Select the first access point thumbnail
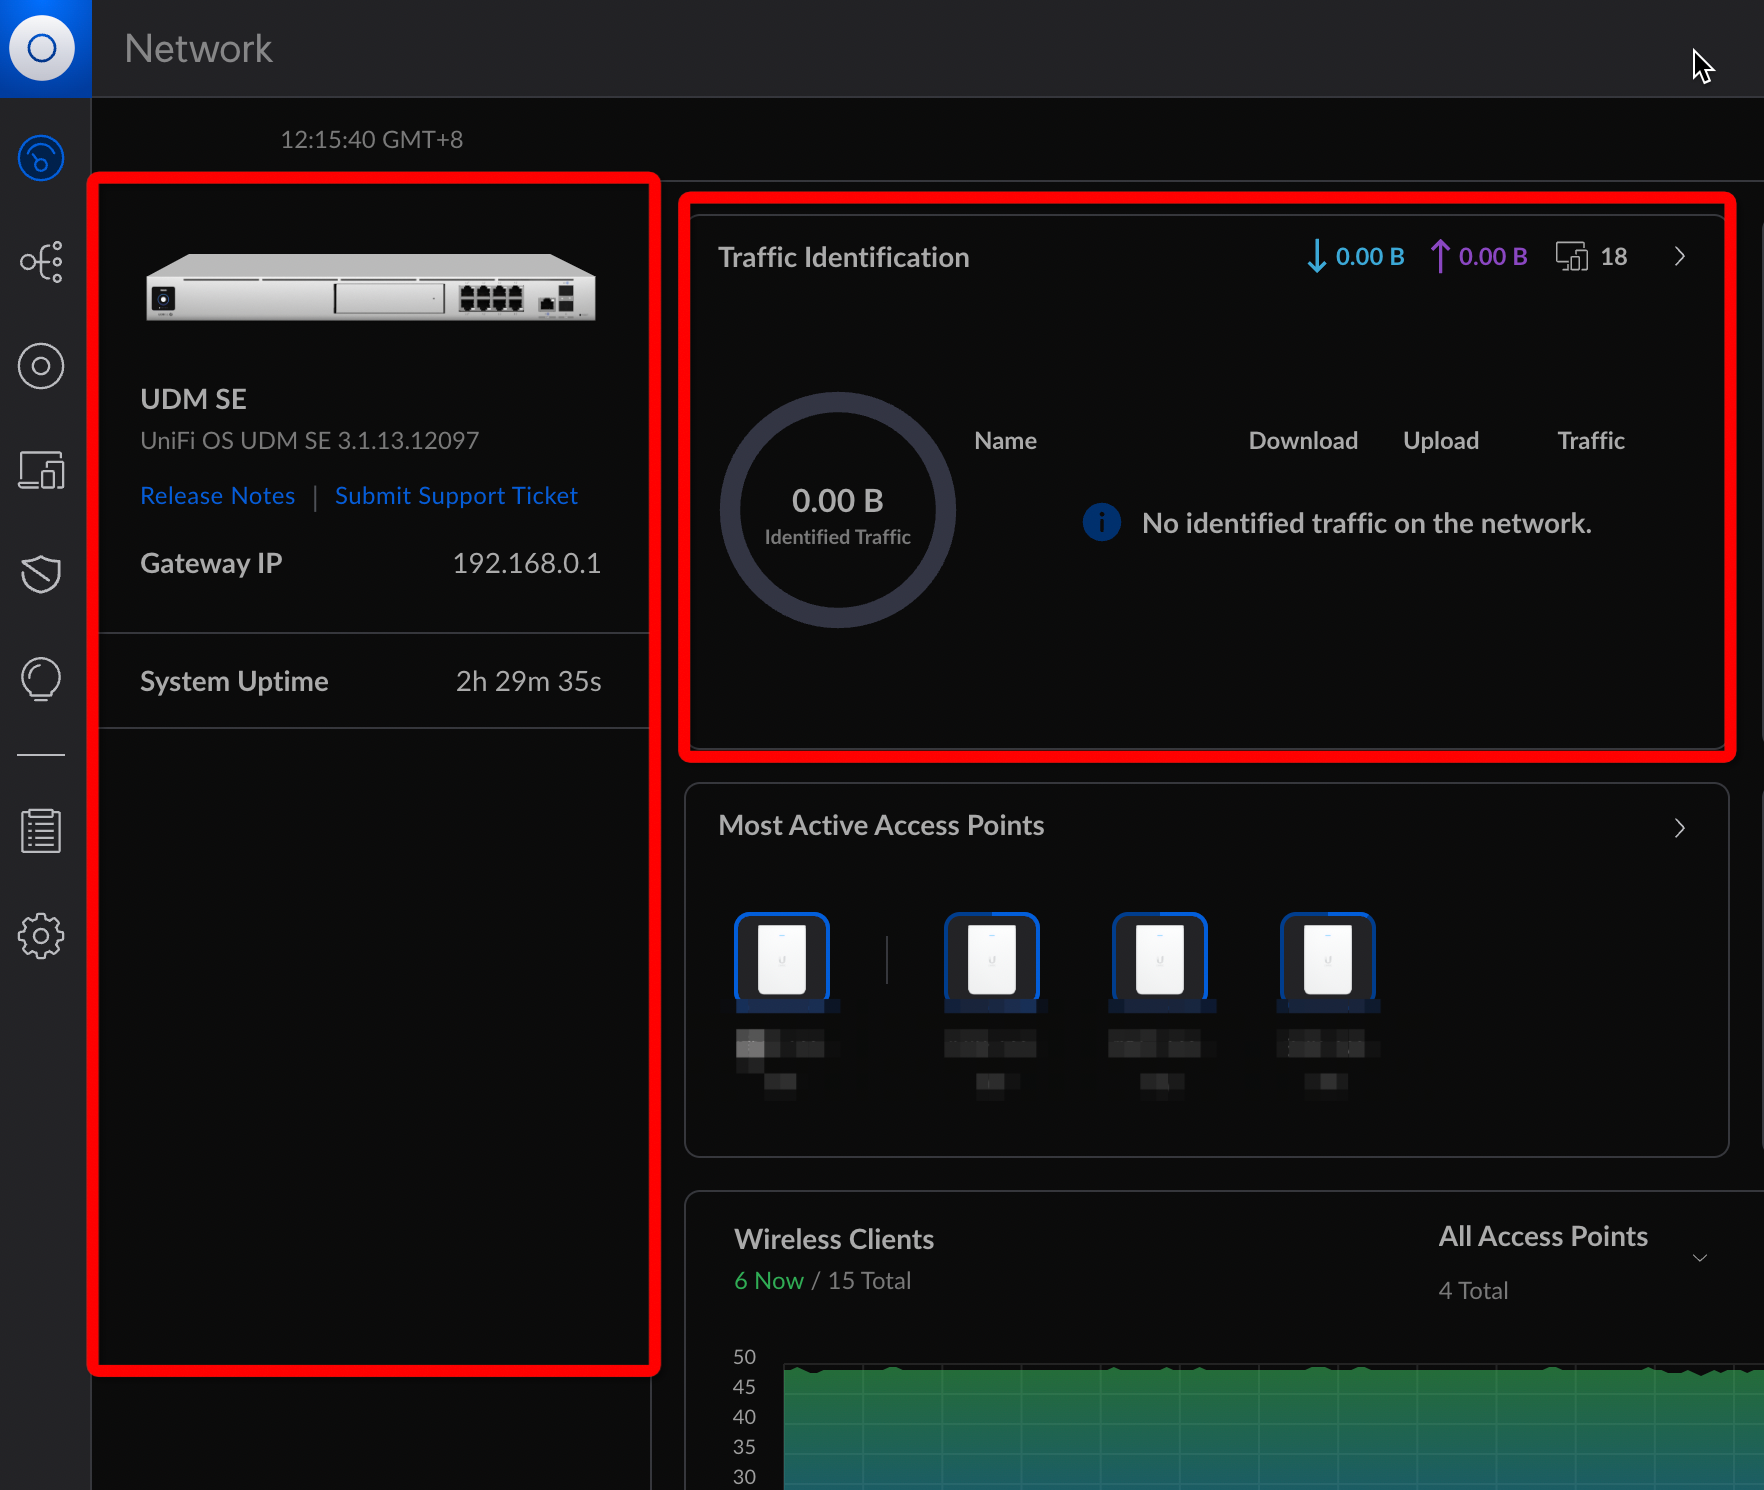 click(782, 958)
